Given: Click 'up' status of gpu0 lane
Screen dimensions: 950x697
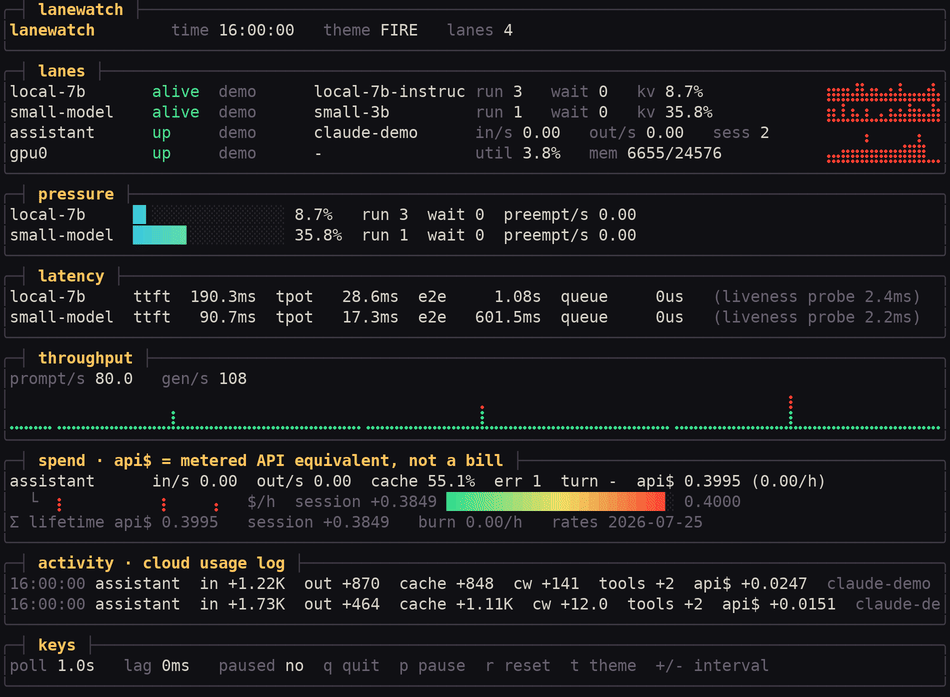Looking at the screenshot, I should click(x=161, y=153).
